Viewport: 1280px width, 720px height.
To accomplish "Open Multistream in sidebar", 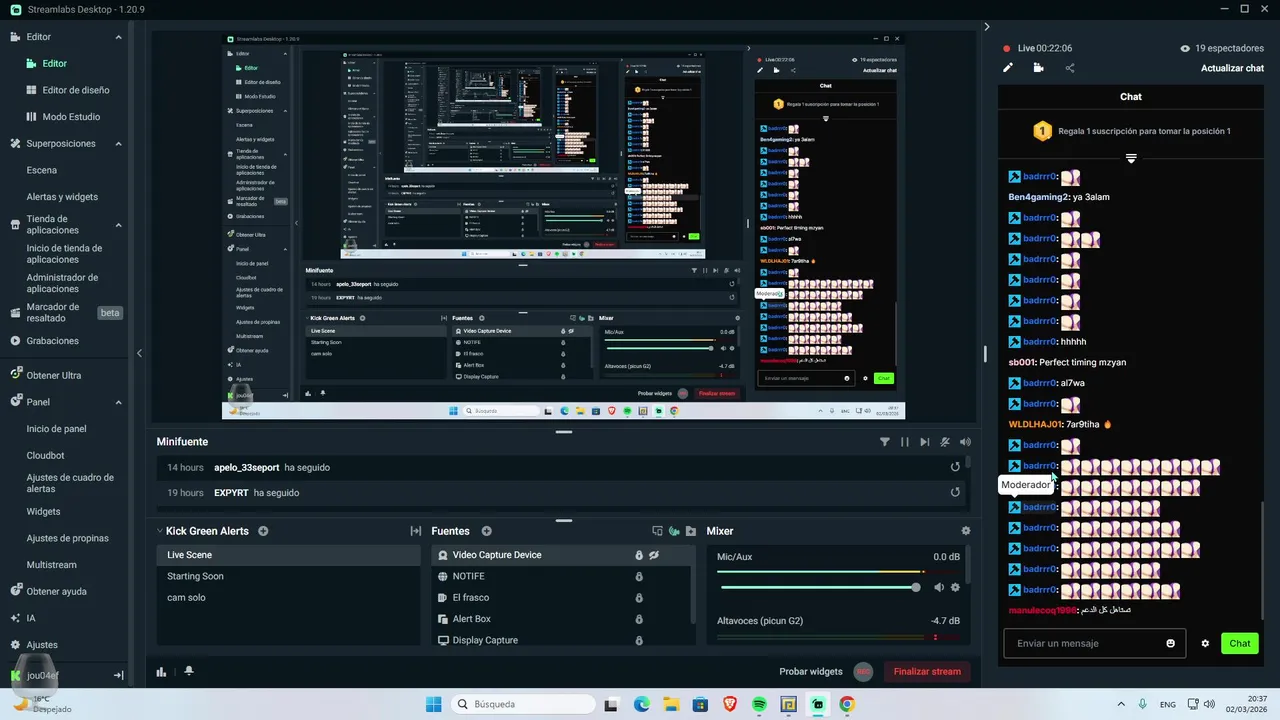I will pyautogui.click(x=52, y=565).
